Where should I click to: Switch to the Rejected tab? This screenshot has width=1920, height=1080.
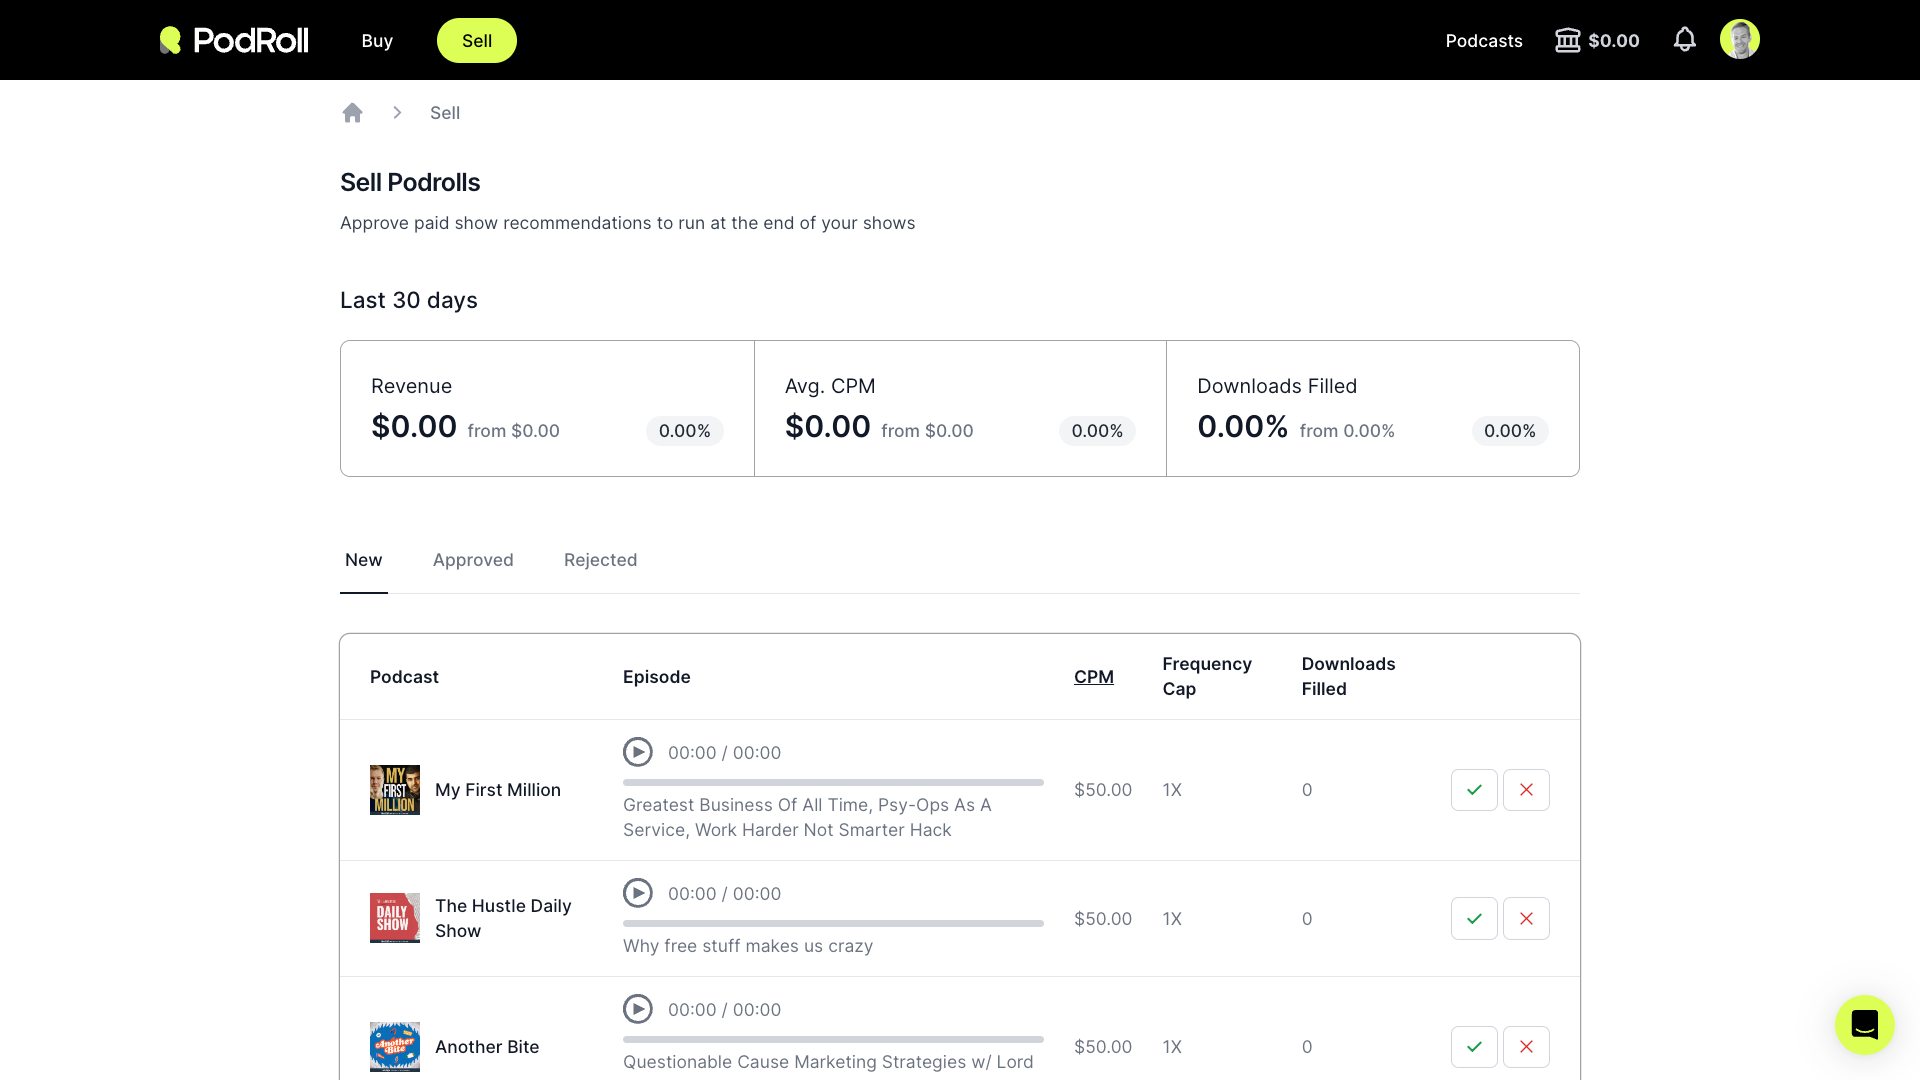(x=600, y=560)
